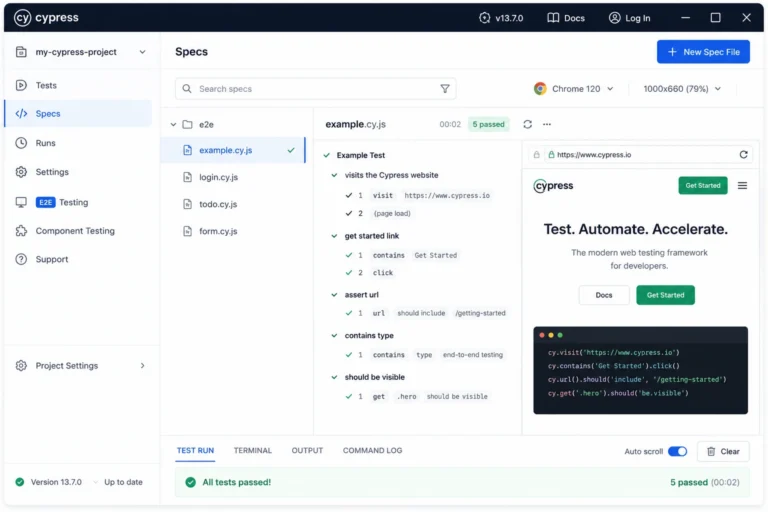This screenshot has width=768, height=512.
Task: Click the lock icon left of the URL bar
Action: [x=537, y=155]
